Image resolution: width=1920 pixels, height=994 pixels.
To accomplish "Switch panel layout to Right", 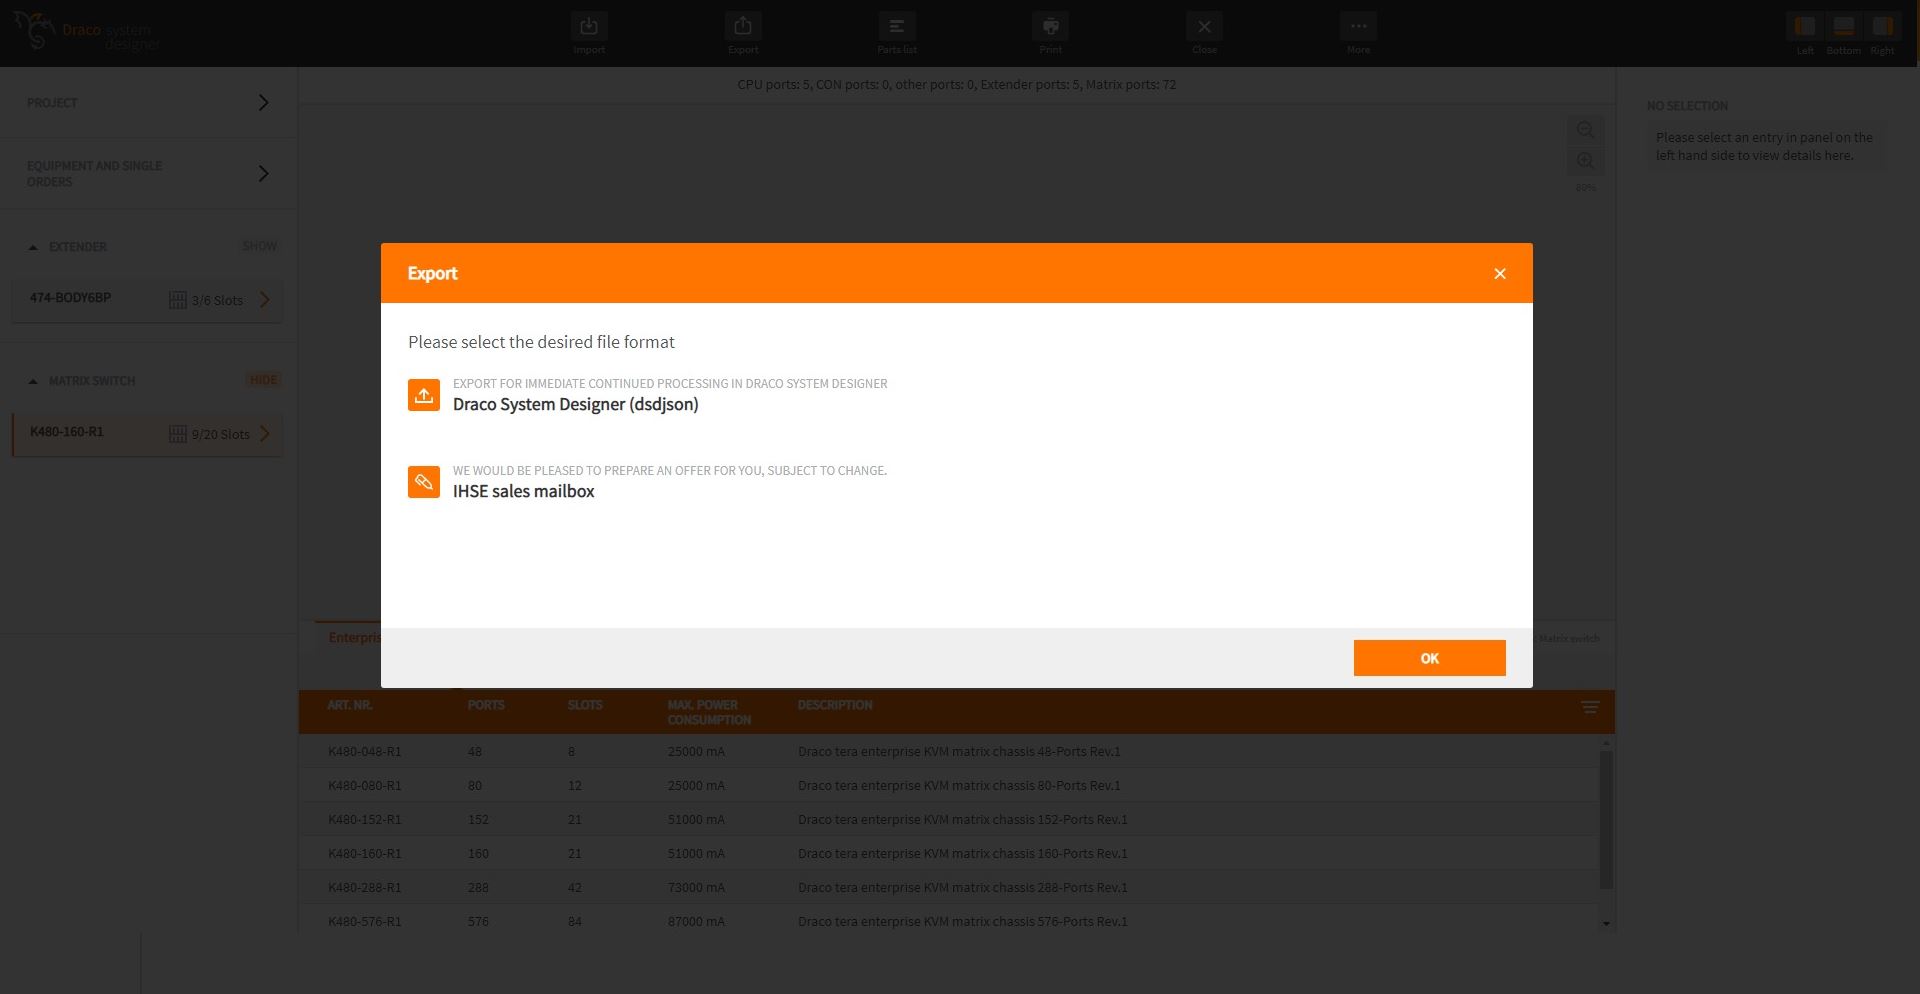I will [x=1882, y=27].
